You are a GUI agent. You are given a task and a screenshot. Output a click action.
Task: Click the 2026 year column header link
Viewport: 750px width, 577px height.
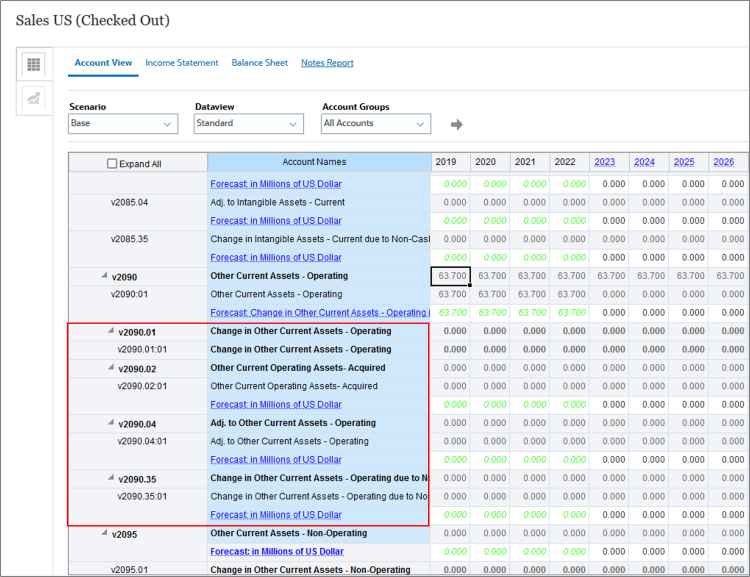[x=724, y=162]
